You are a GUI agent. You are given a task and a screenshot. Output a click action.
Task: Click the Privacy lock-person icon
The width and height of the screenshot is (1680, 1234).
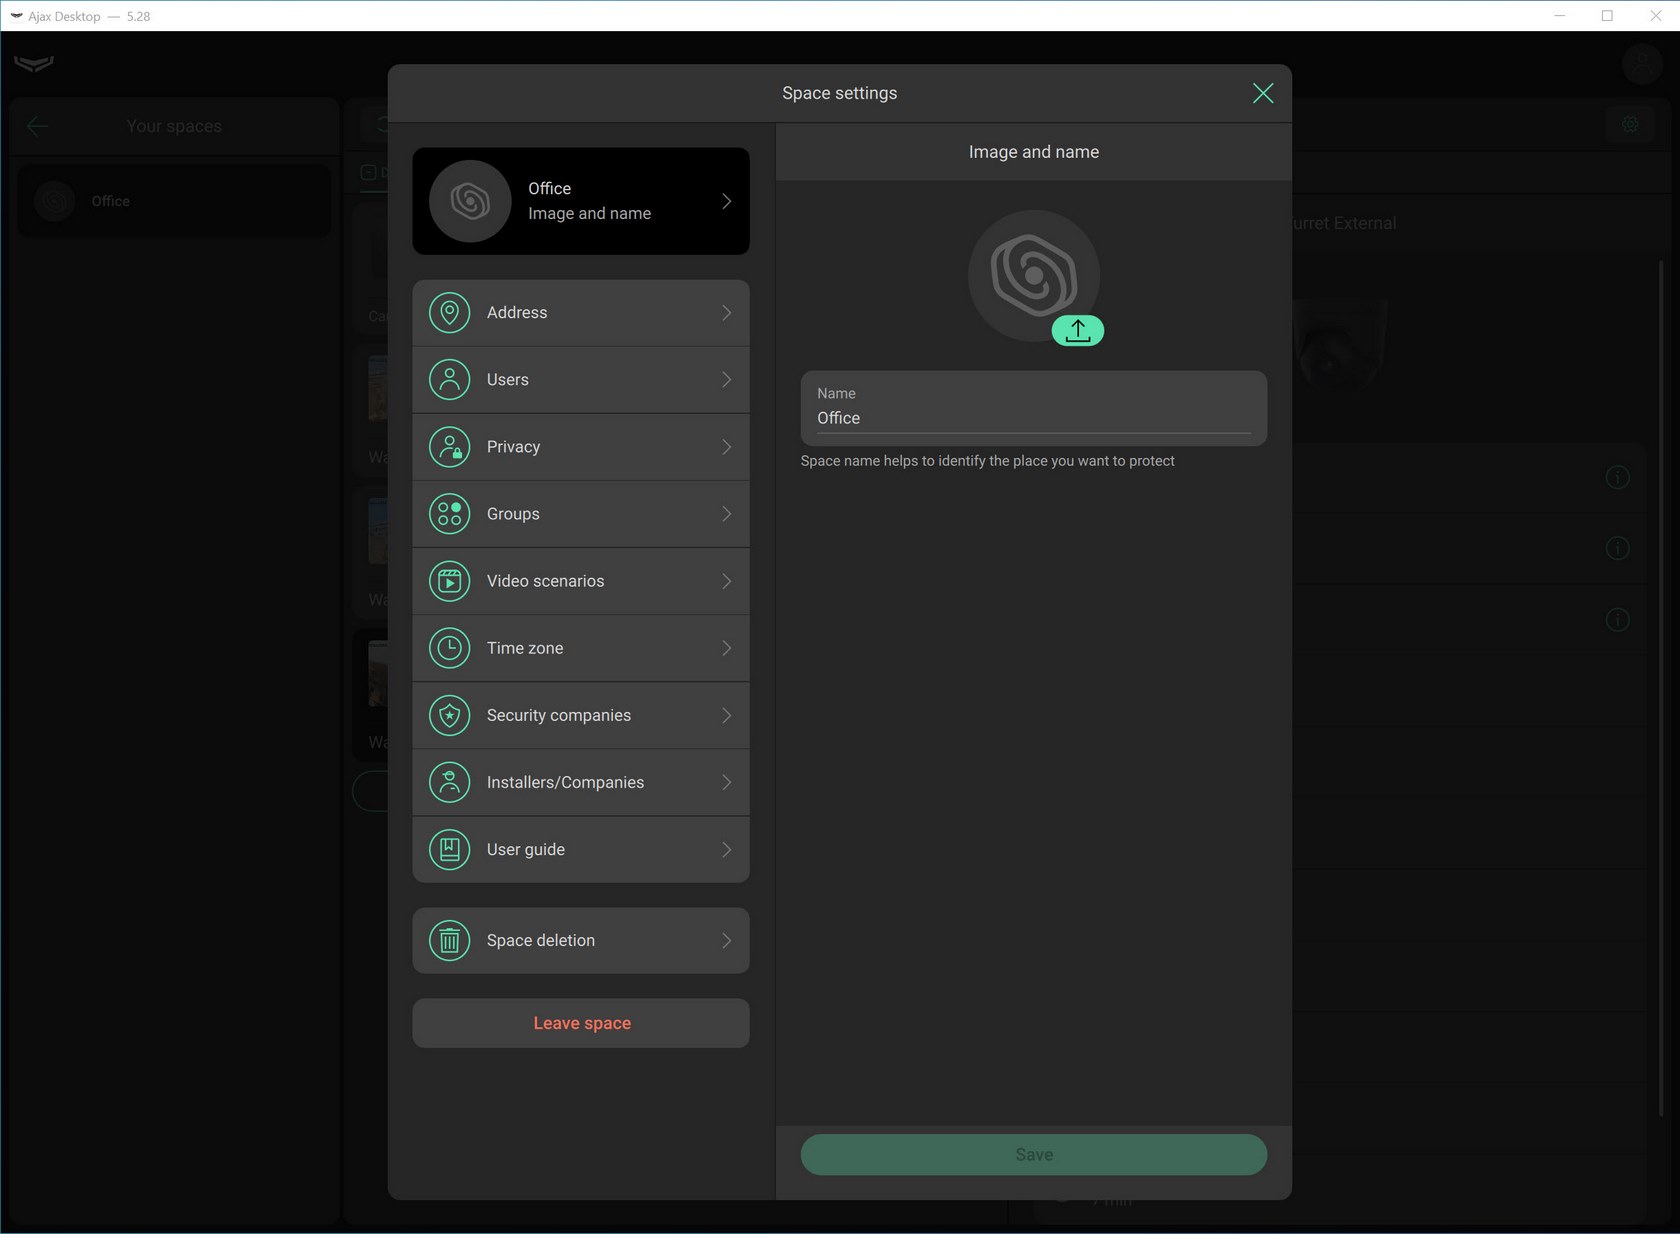click(450, 447)
